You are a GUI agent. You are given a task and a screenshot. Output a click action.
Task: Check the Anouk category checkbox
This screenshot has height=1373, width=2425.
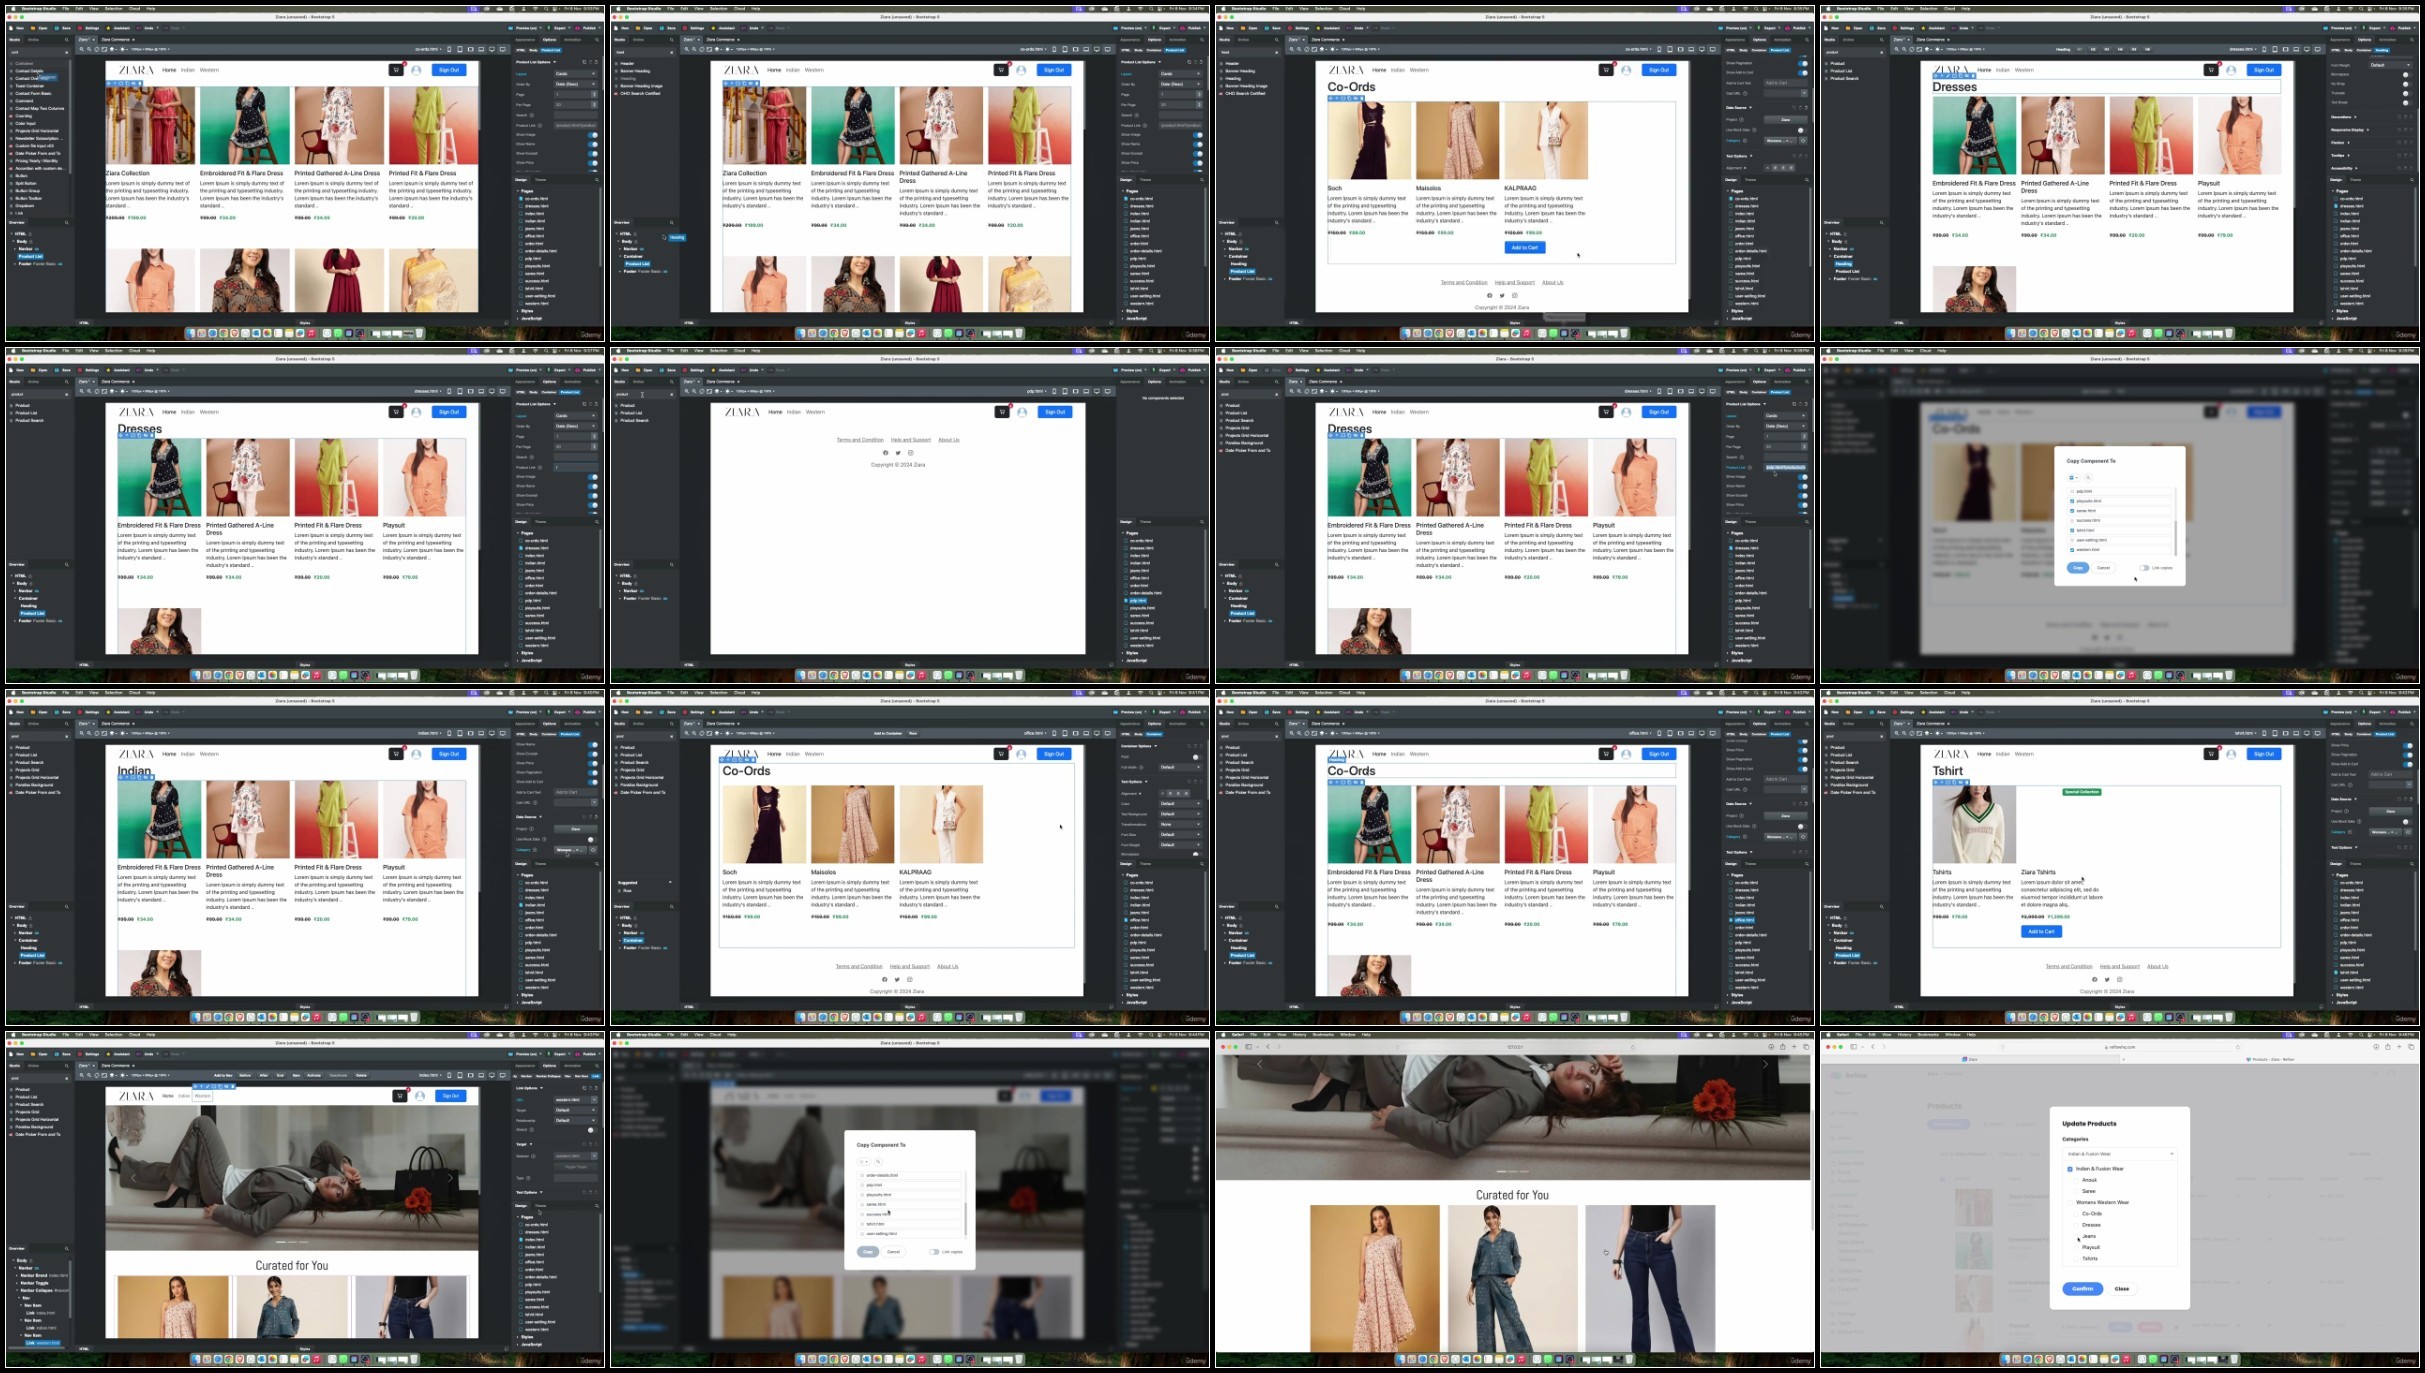click(2076, 1180)
